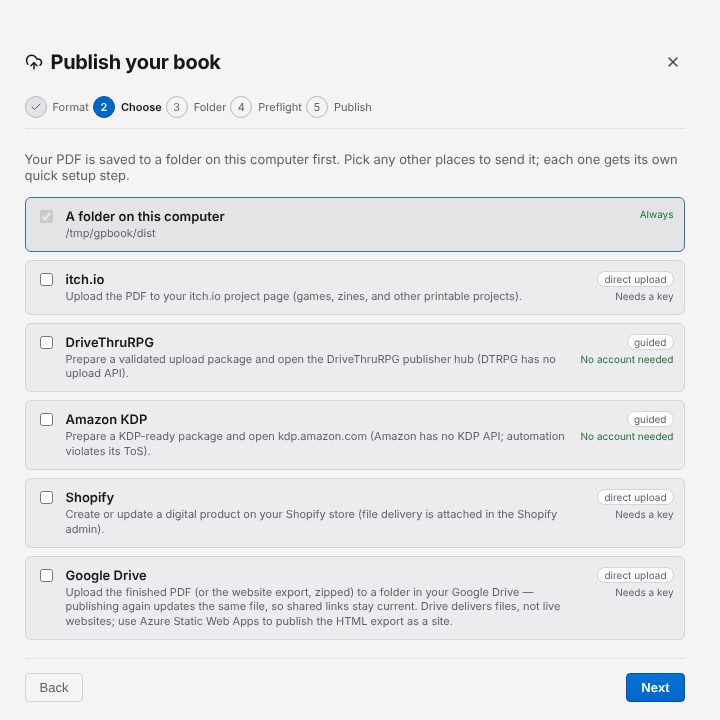The width and height of the screenshot is (720, 720).
Task: Click the green Always label
Action: [656, 214]
